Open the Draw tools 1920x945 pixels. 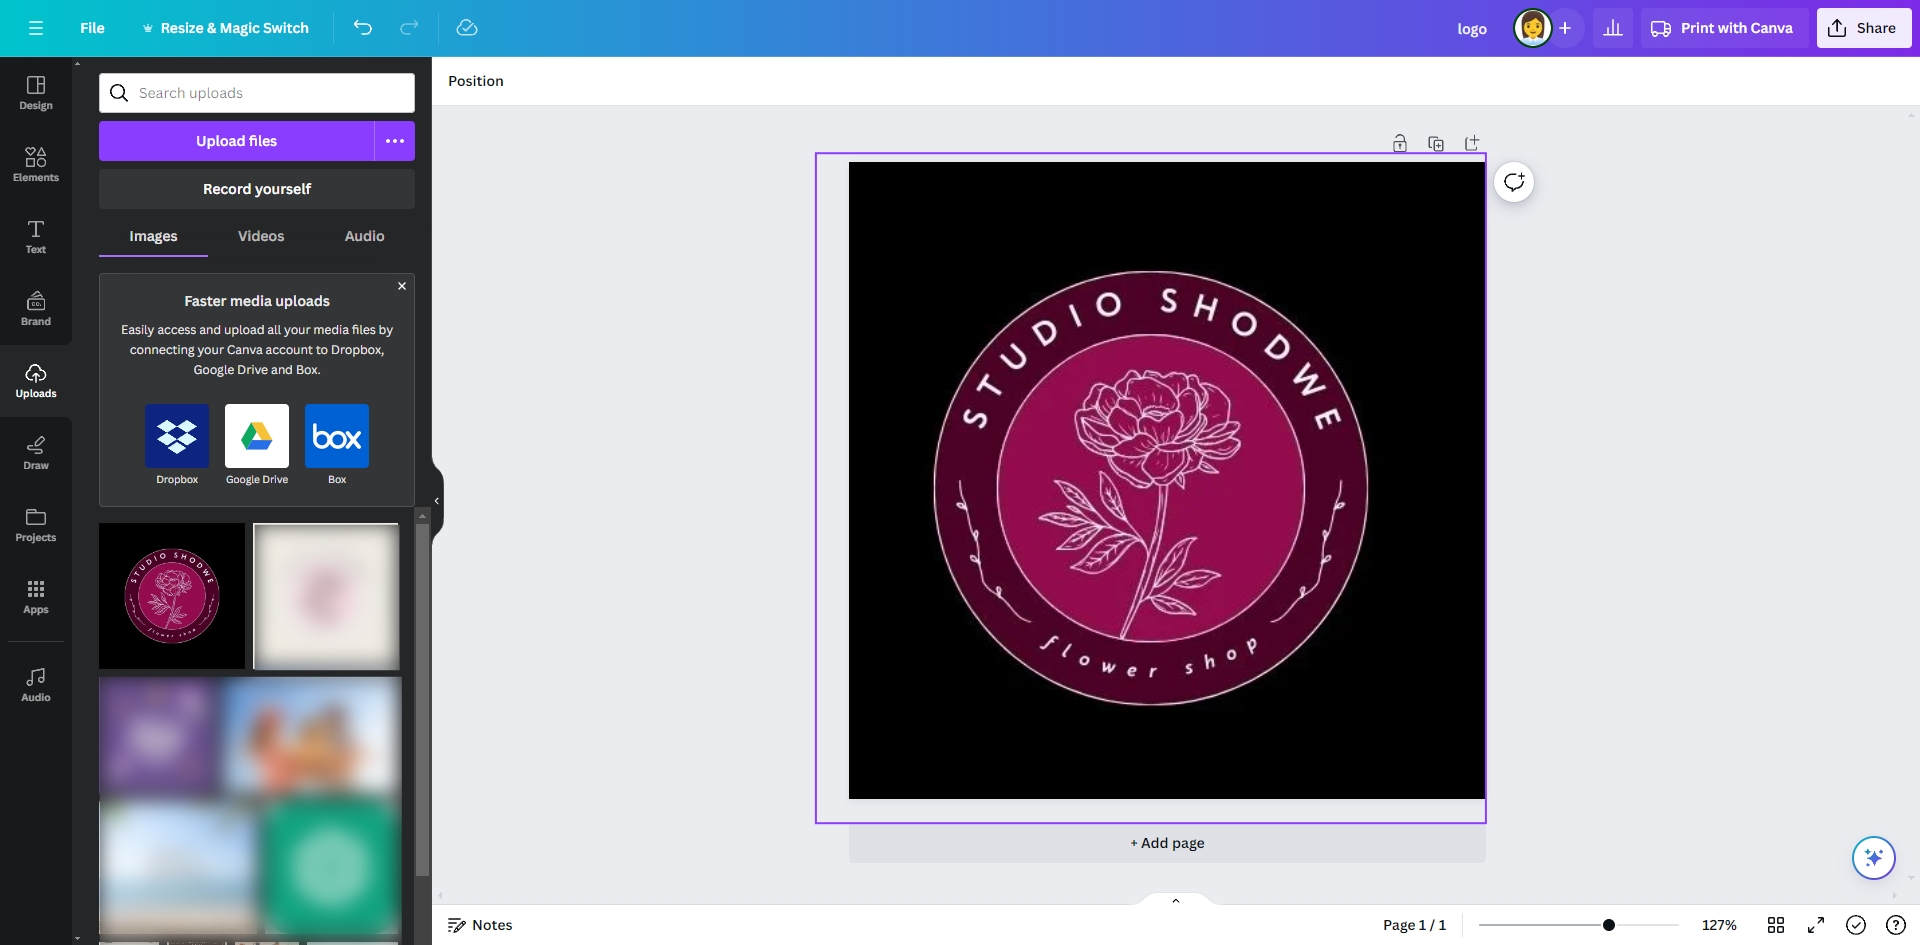(36, 453)
